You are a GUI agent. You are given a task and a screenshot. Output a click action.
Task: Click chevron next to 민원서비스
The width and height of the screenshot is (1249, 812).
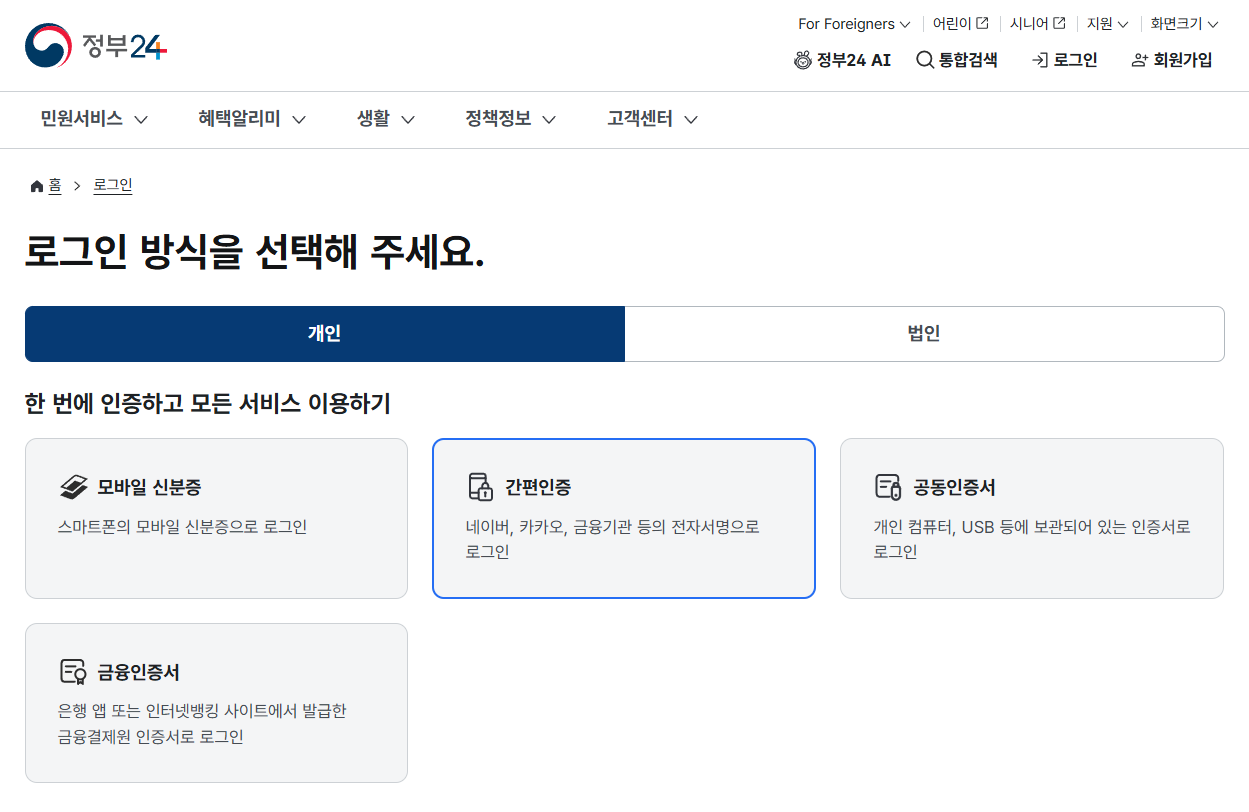(141, 120)
